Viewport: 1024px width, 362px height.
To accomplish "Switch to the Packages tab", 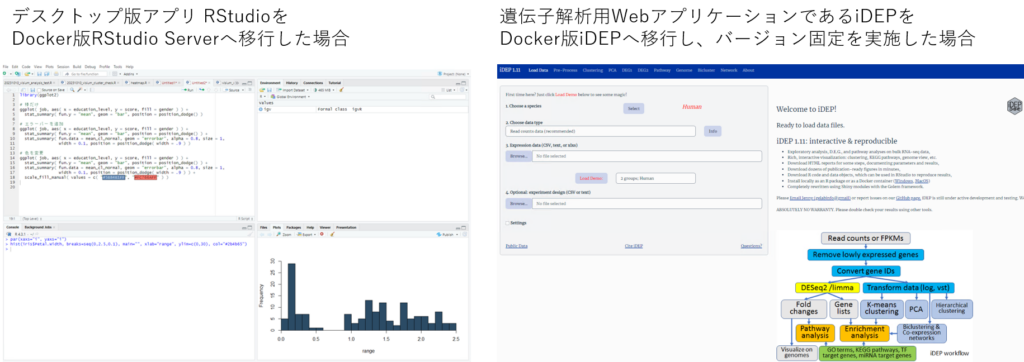I will click(293, 227).
